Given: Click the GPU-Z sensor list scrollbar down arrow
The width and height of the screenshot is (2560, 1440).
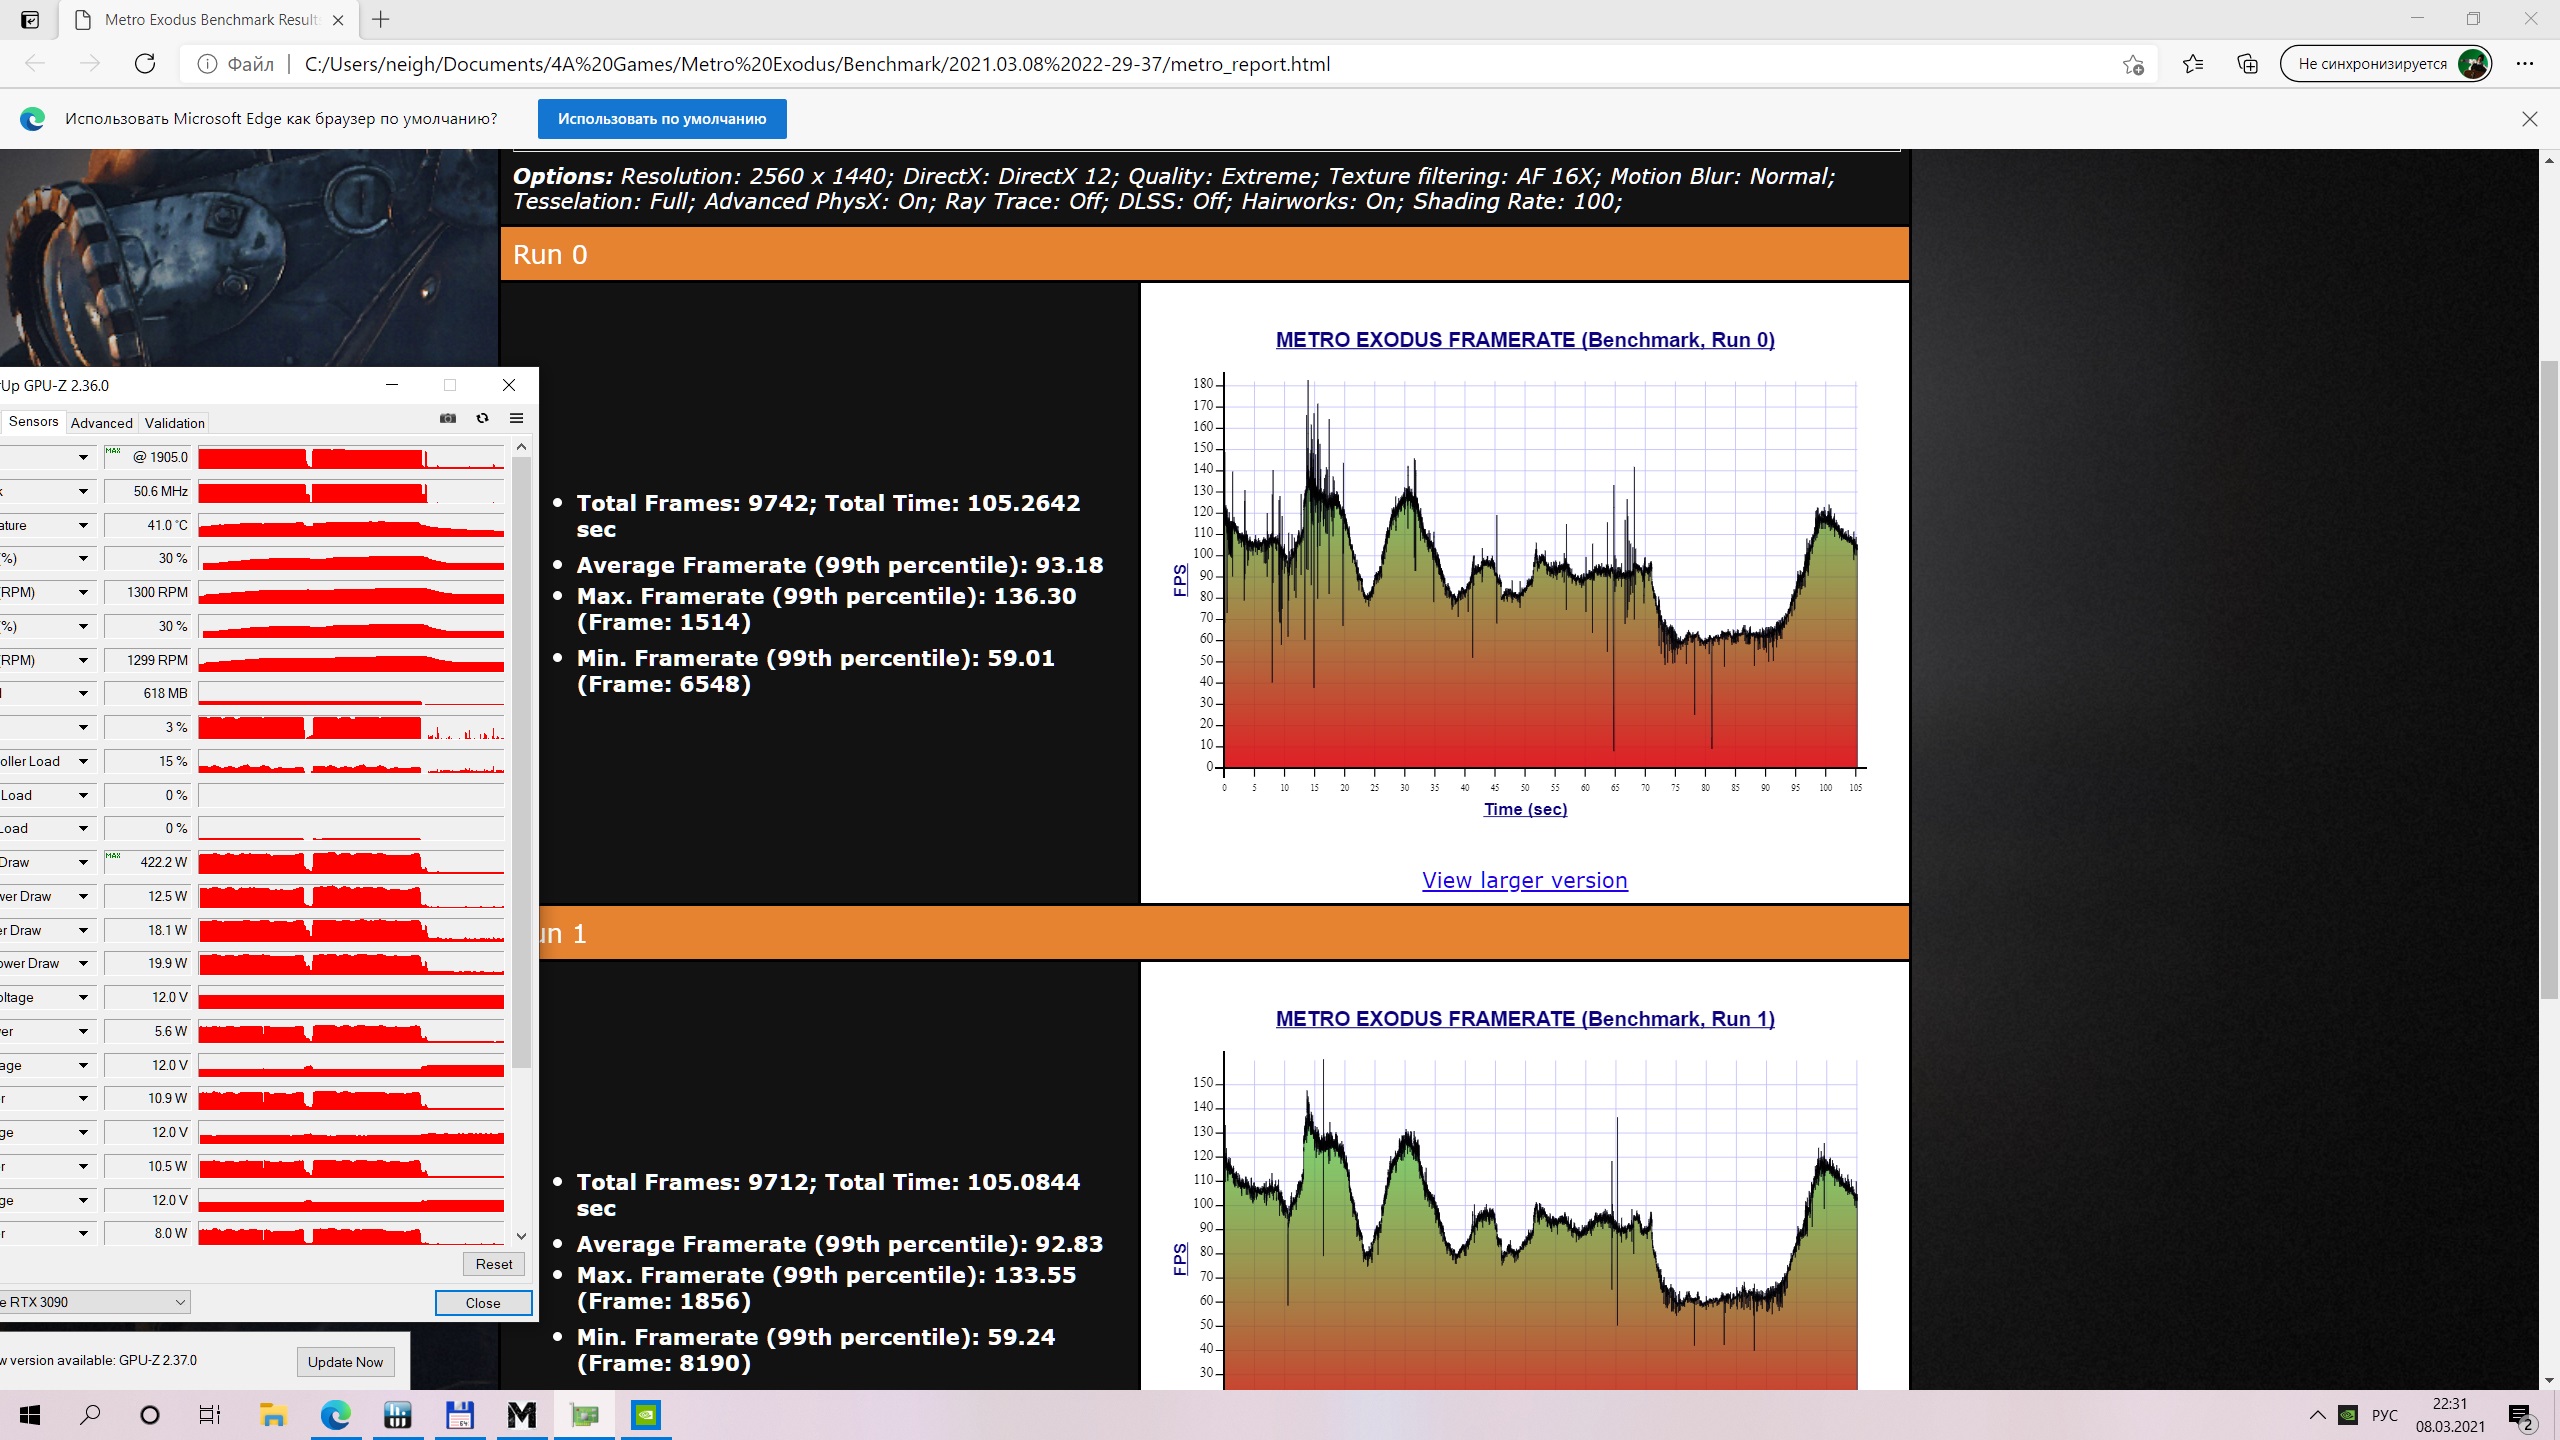Looking at the screenshot, I should [521, 1237].
